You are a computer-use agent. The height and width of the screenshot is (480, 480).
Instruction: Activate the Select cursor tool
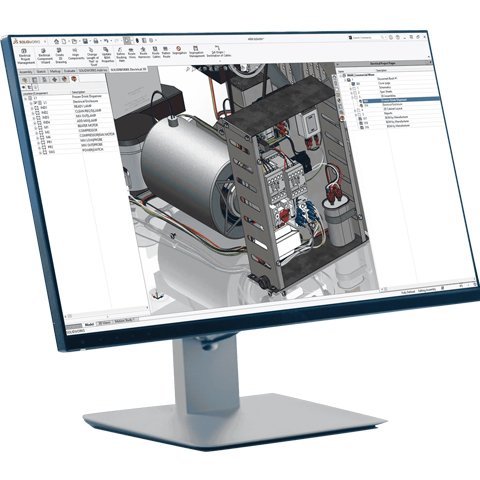[x=127, y=41]
